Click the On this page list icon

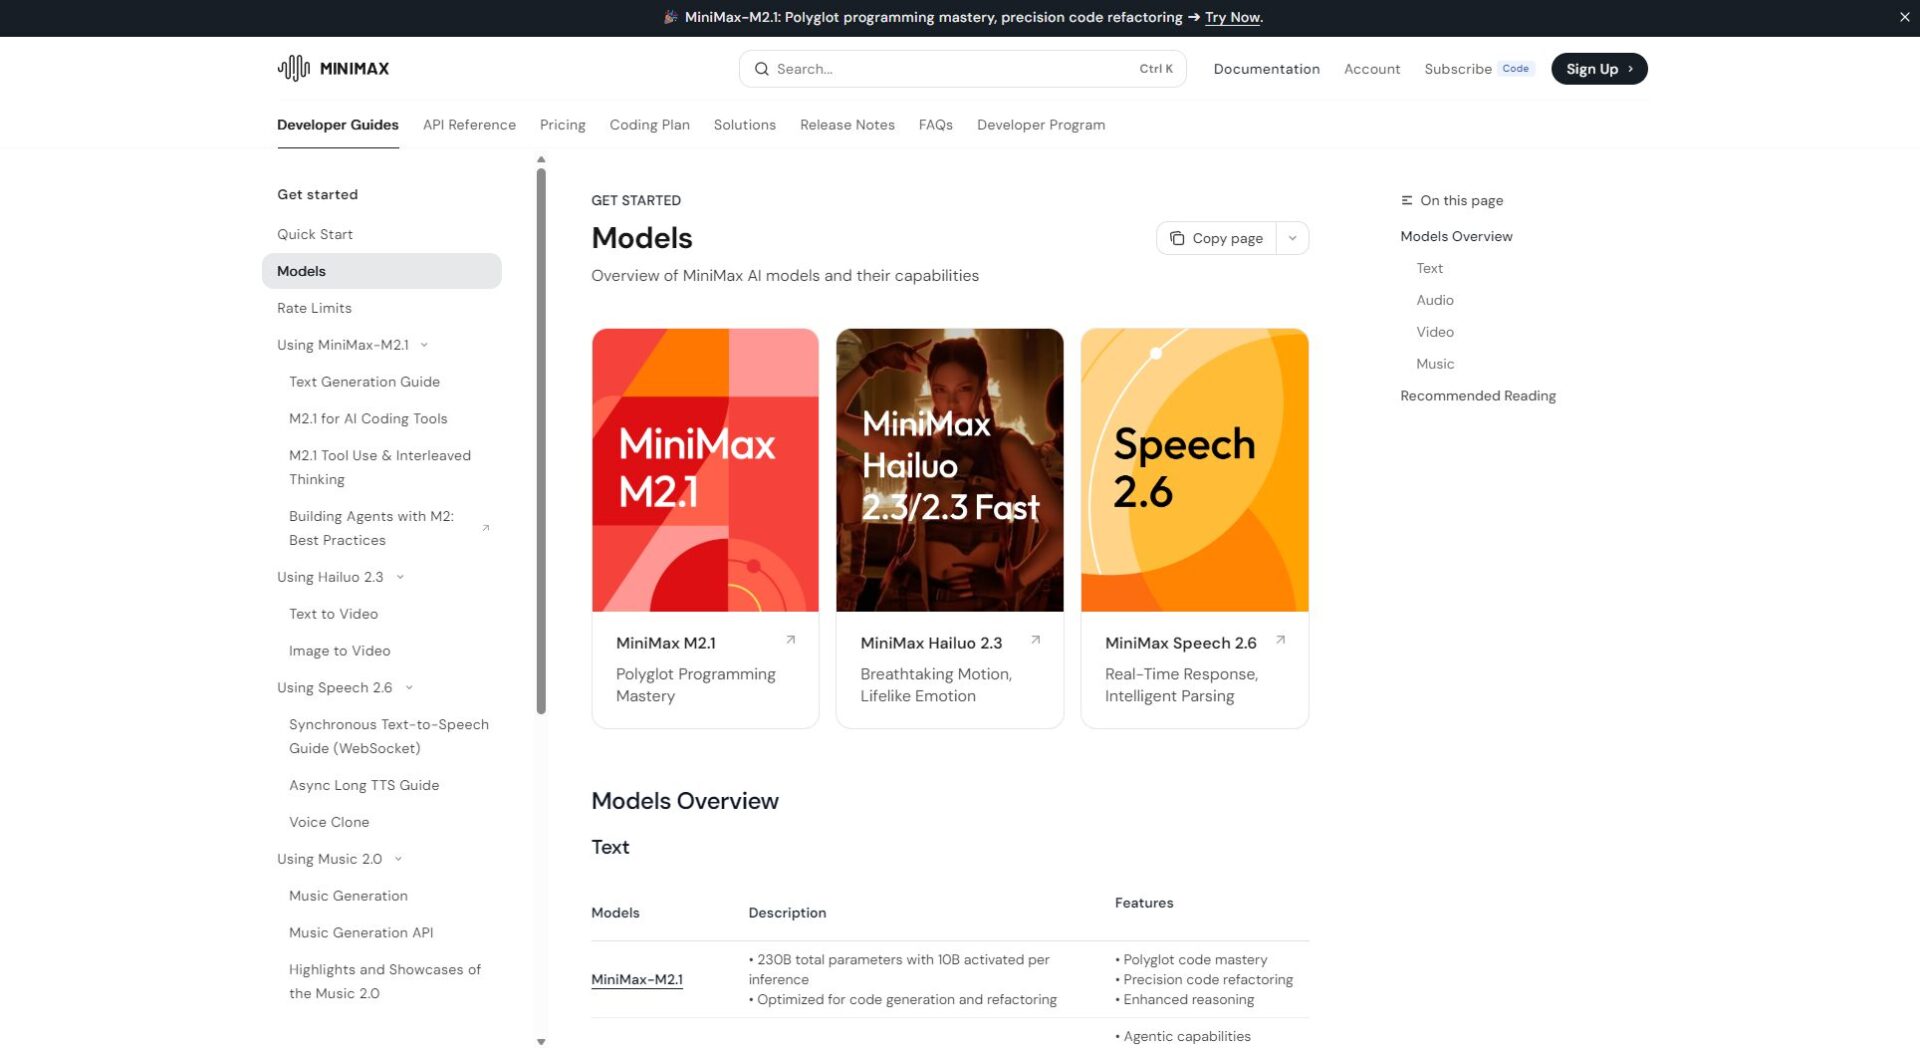[x=1406, y=200]
